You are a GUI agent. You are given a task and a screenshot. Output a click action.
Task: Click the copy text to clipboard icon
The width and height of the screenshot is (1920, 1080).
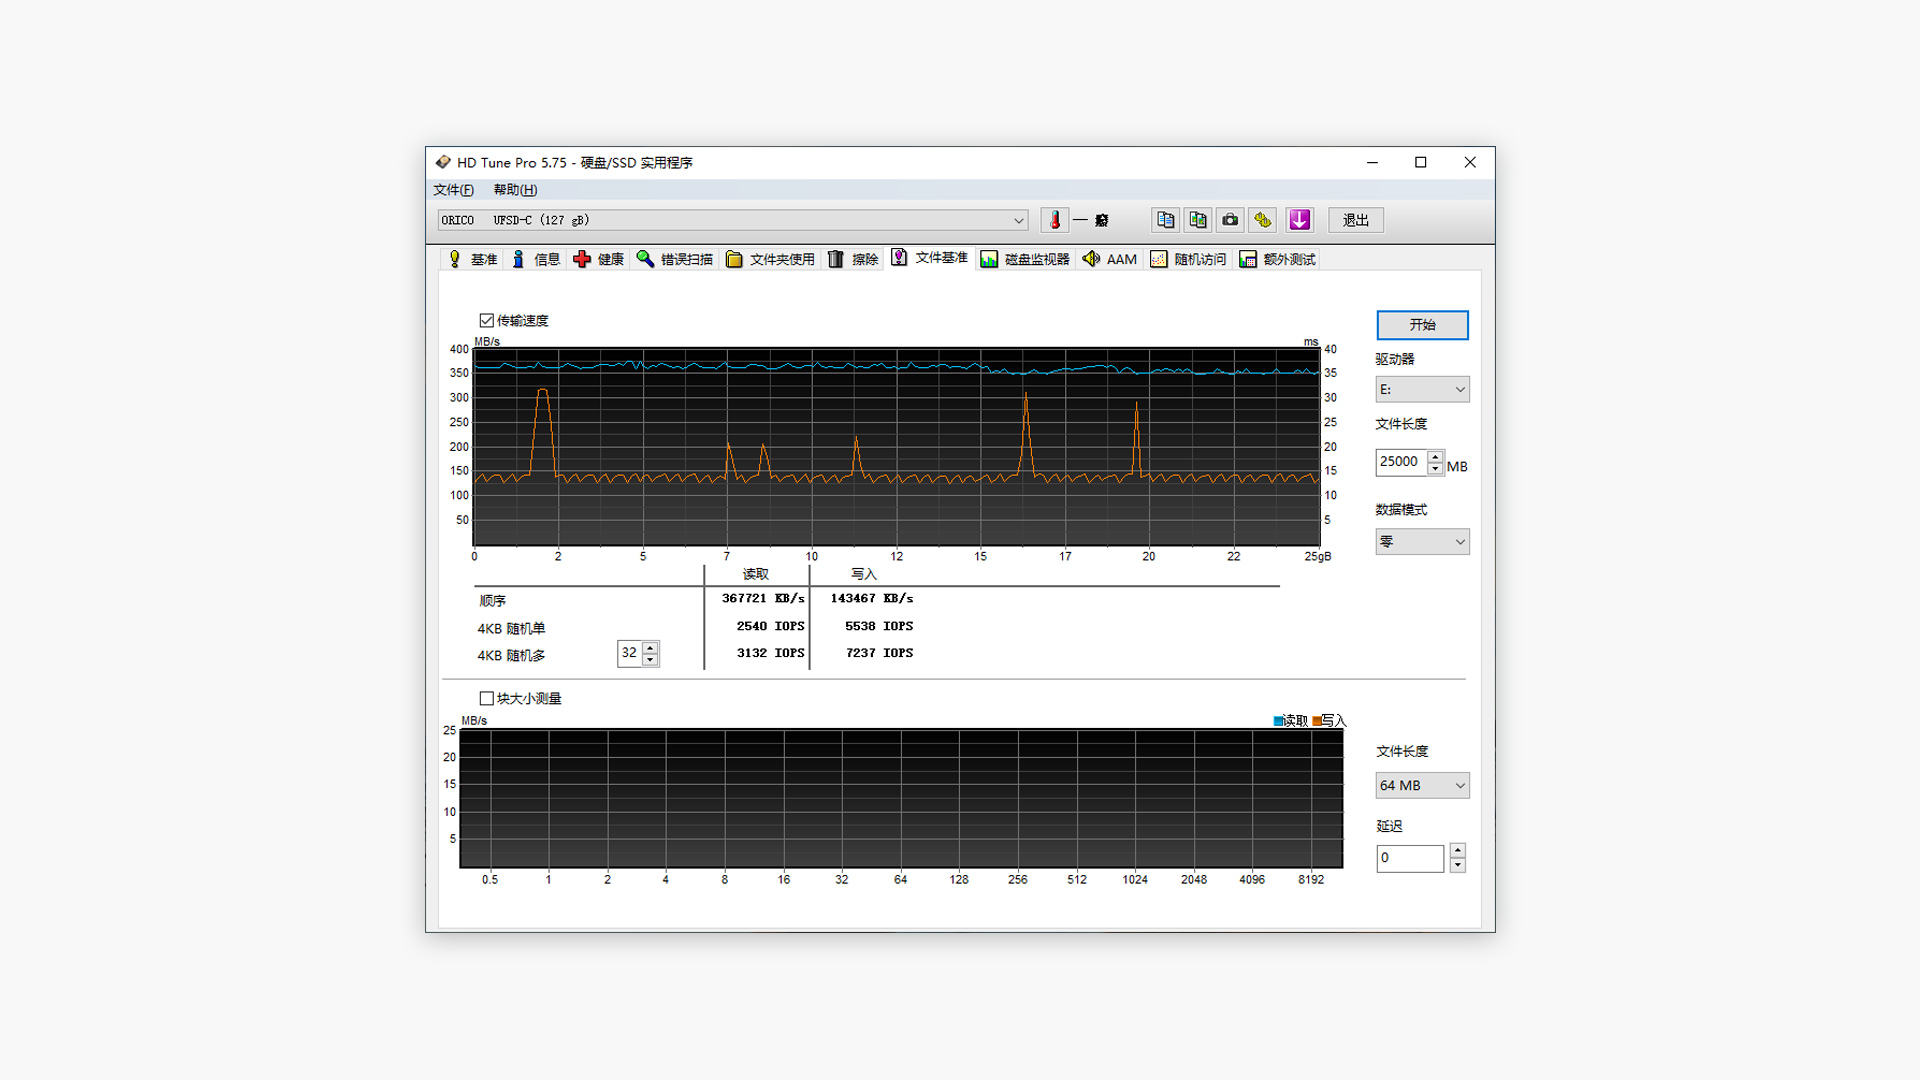[1165, 220]
